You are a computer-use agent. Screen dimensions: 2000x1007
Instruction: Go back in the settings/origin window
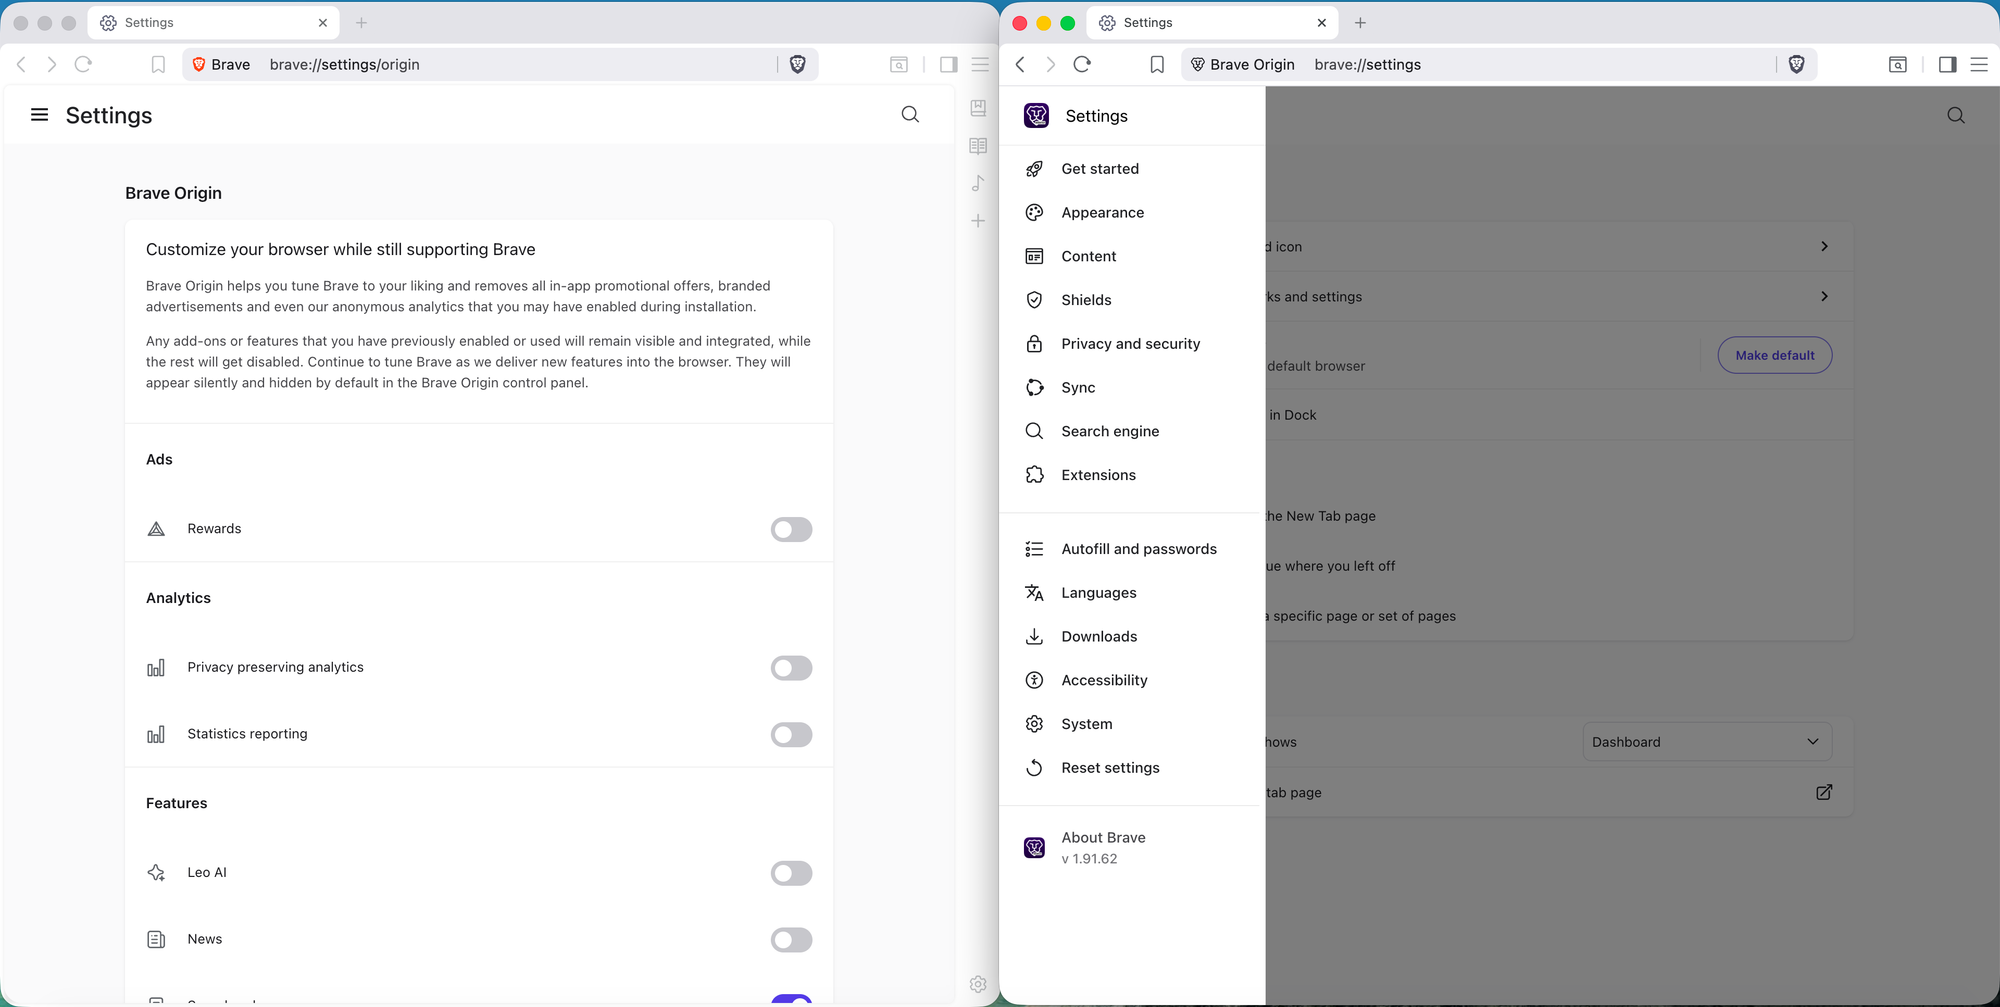21,65
